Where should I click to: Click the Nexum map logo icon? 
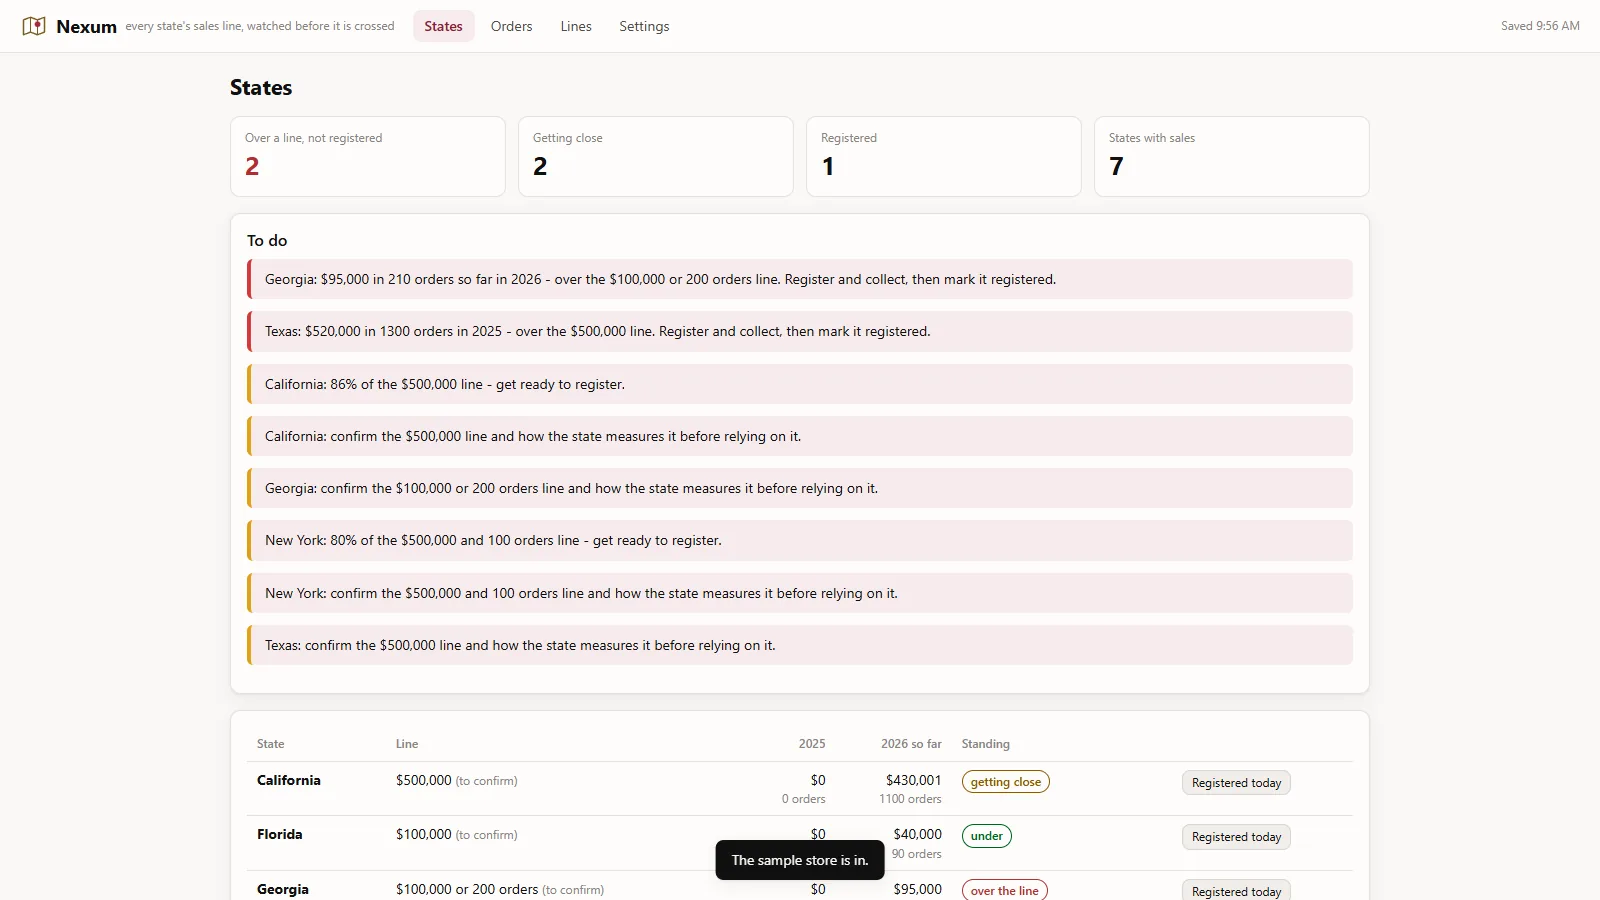(x=34, y=26)
